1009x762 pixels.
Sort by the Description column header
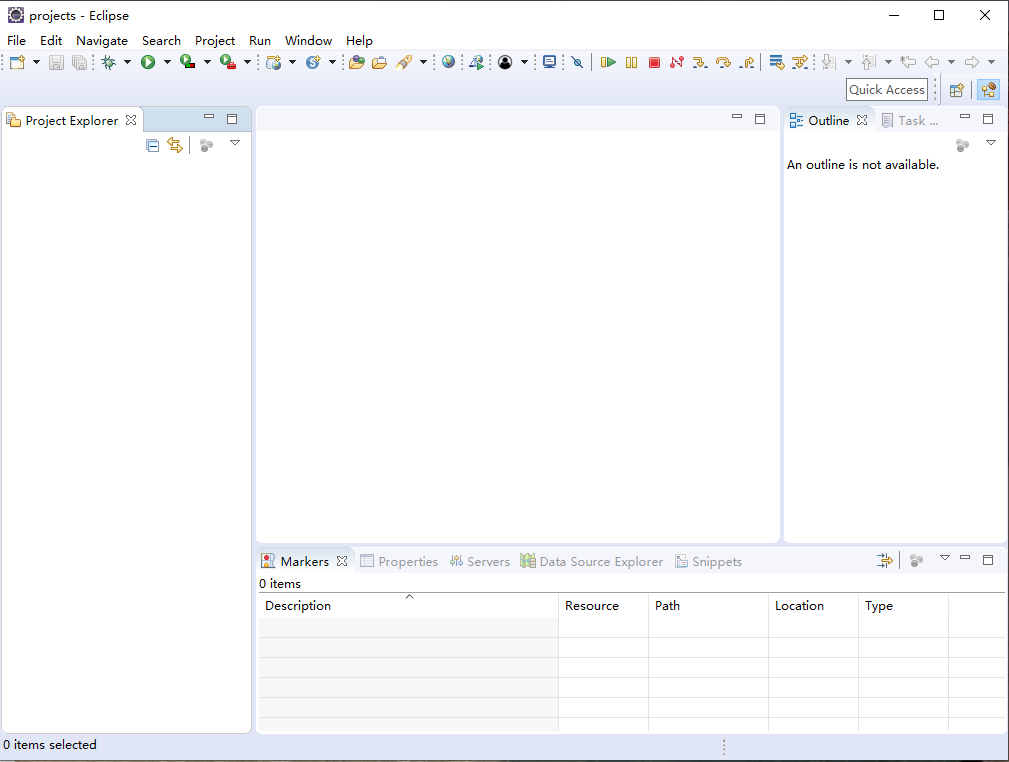click(409, 606)
